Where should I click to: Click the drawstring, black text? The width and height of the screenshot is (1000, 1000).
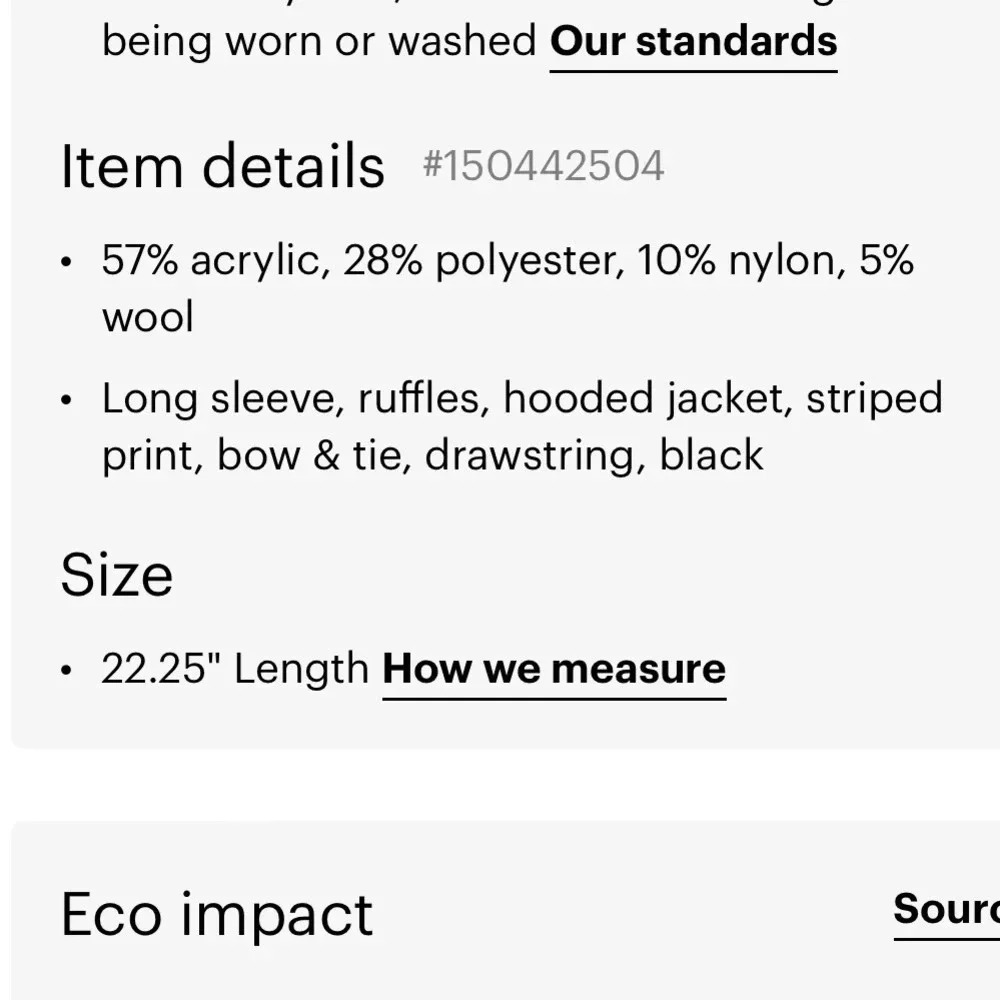click(594, 455)
